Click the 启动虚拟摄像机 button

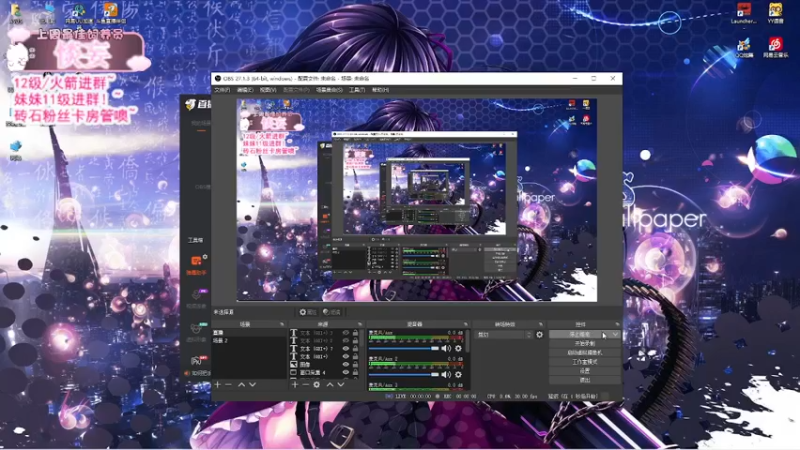[x=585, y=353]
